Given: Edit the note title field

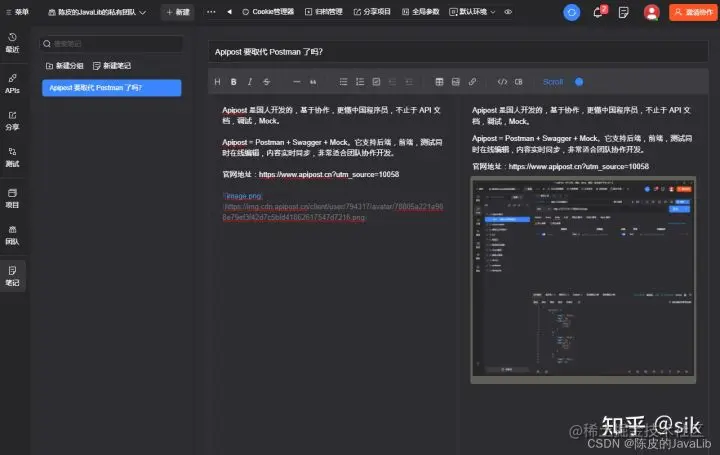Looking at the screenshot, I should pos(458,52).
